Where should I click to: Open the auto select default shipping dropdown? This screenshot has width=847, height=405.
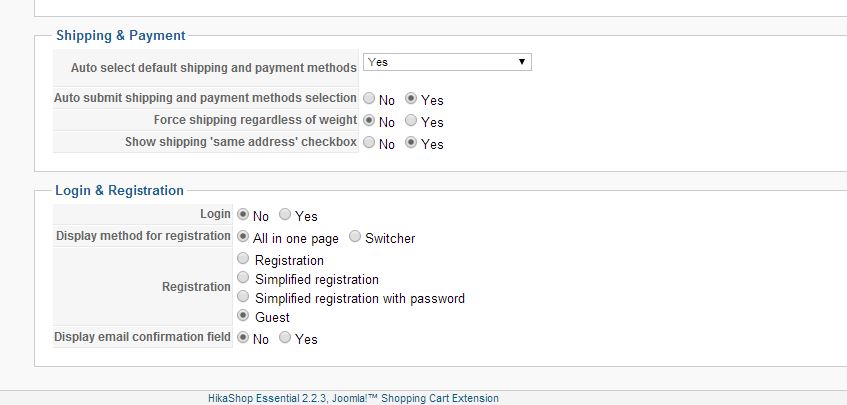coord(447,63)
